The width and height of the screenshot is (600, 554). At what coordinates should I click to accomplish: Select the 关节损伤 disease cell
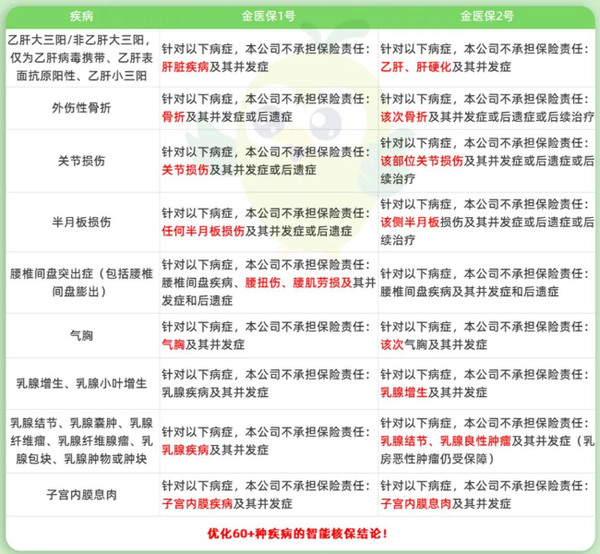point(82,161)
